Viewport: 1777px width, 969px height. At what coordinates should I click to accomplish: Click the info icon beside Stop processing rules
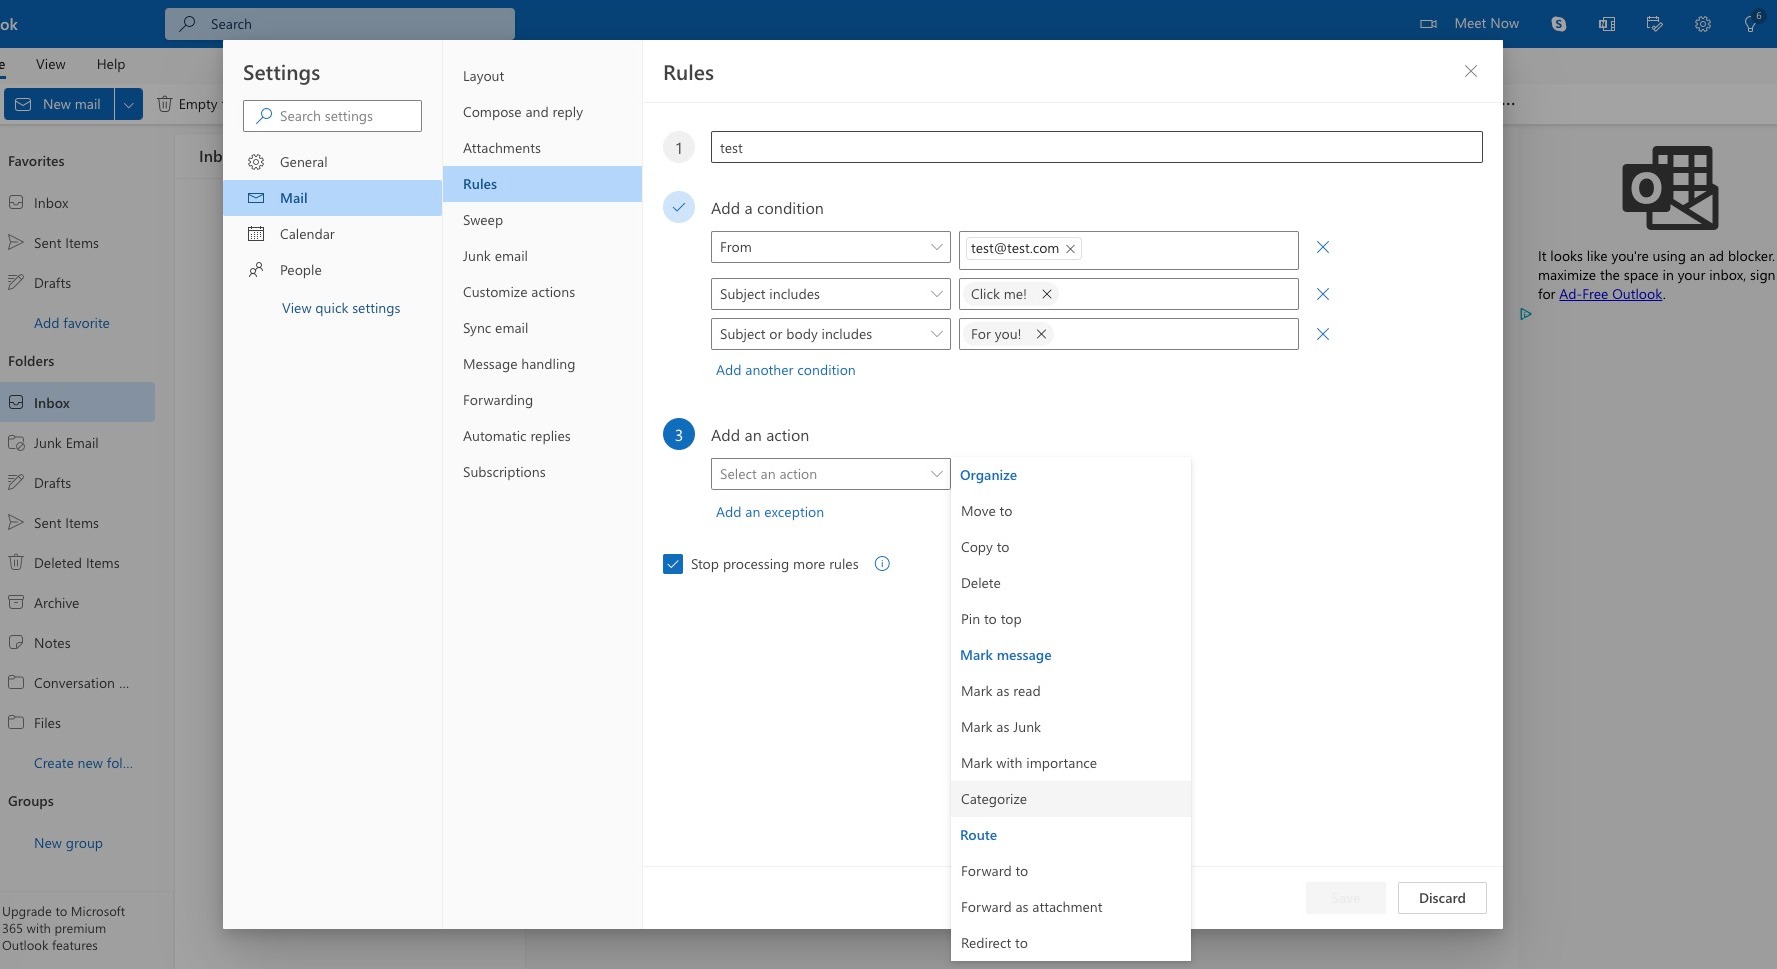coord(882,564)
